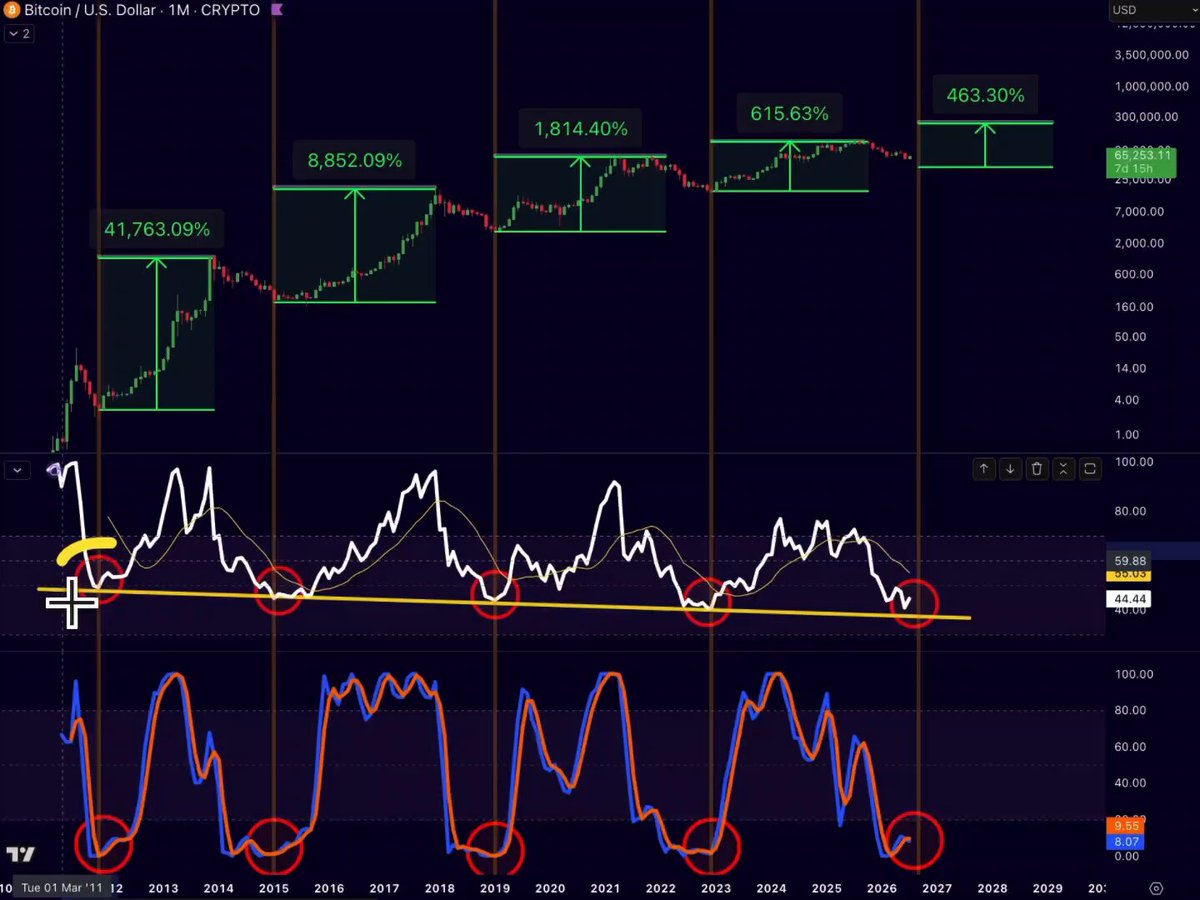
Task: Click the 50.00 price axis label
Action: click(x=1131, y=337)
